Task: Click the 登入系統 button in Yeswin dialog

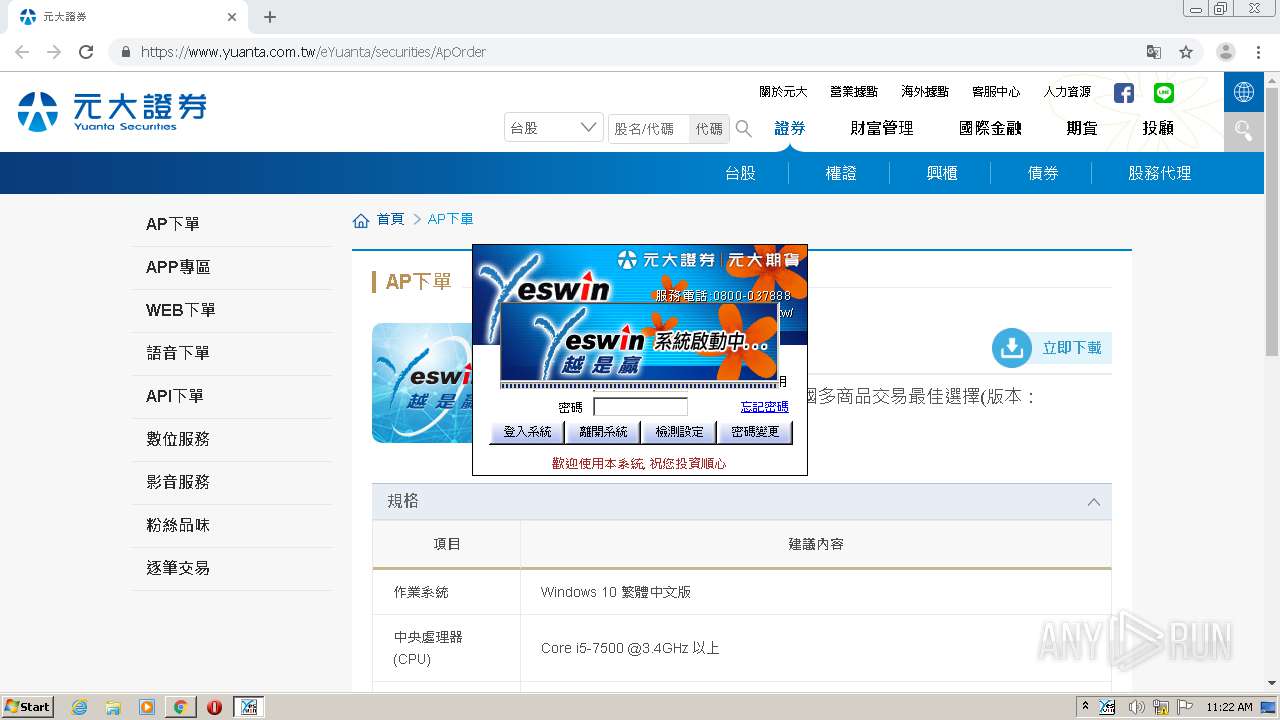Action: (x=527, y=432)
